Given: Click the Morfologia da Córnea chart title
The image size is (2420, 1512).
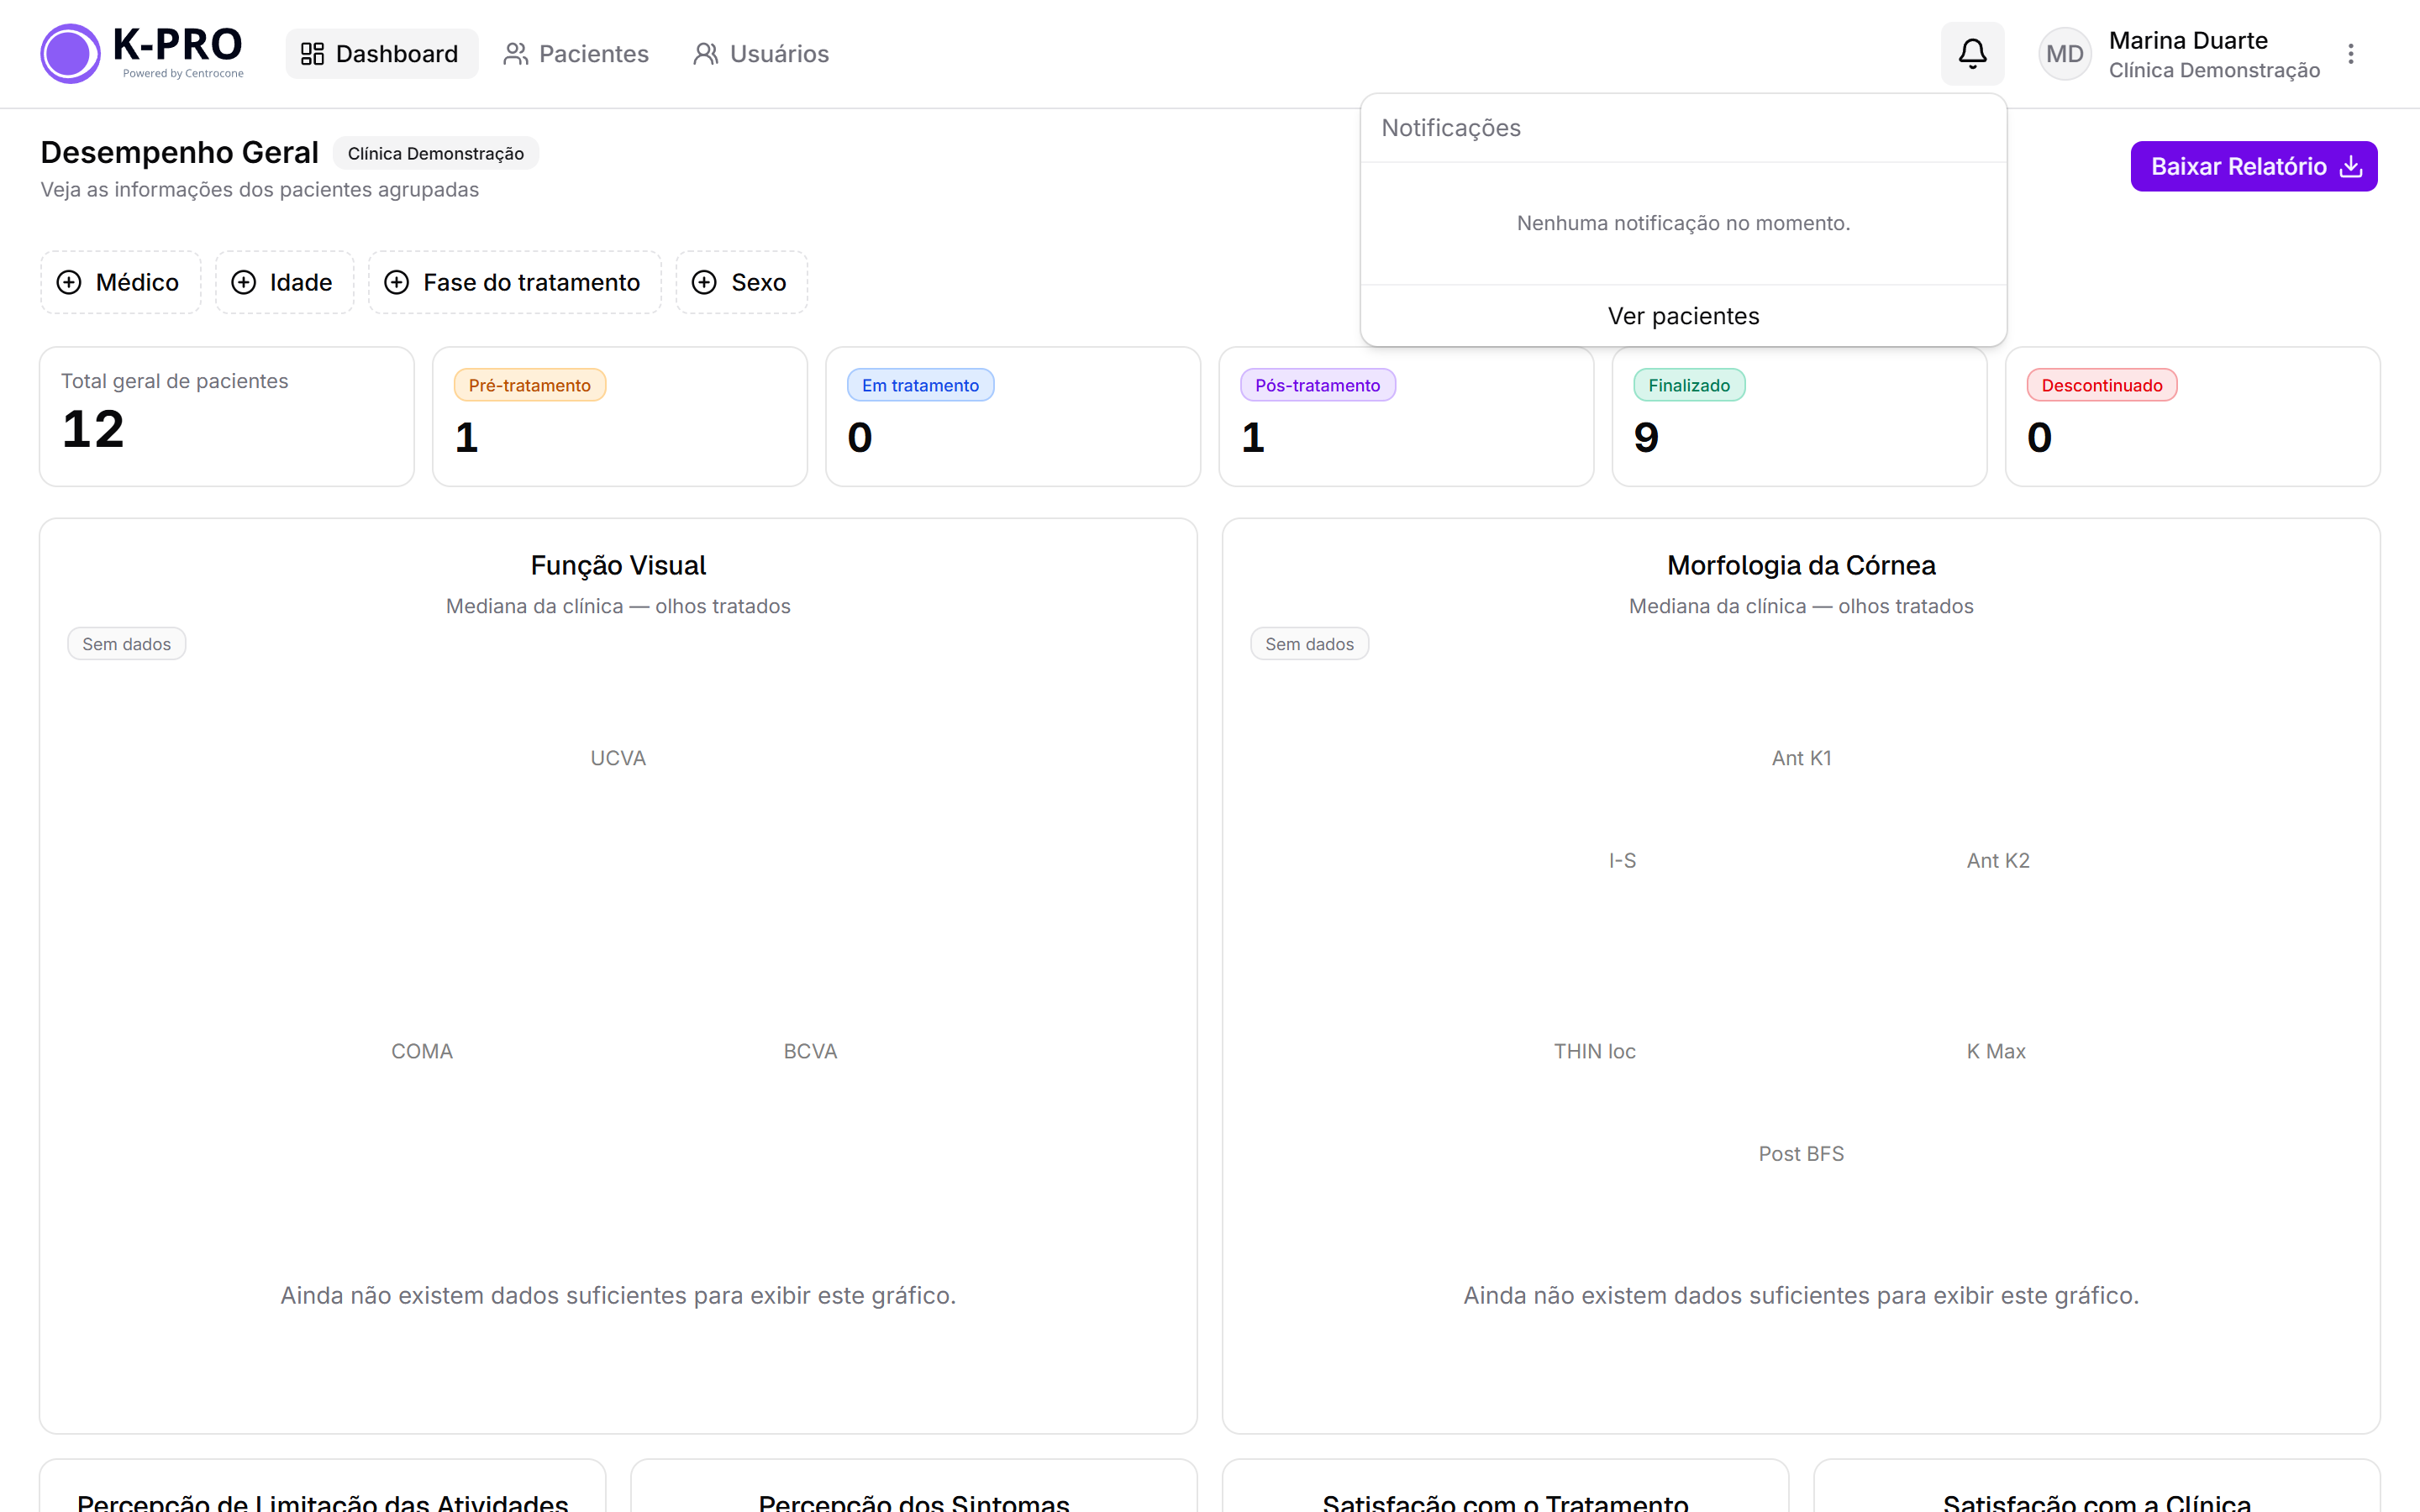Looking at the screenshot, I should [1801, 565].
